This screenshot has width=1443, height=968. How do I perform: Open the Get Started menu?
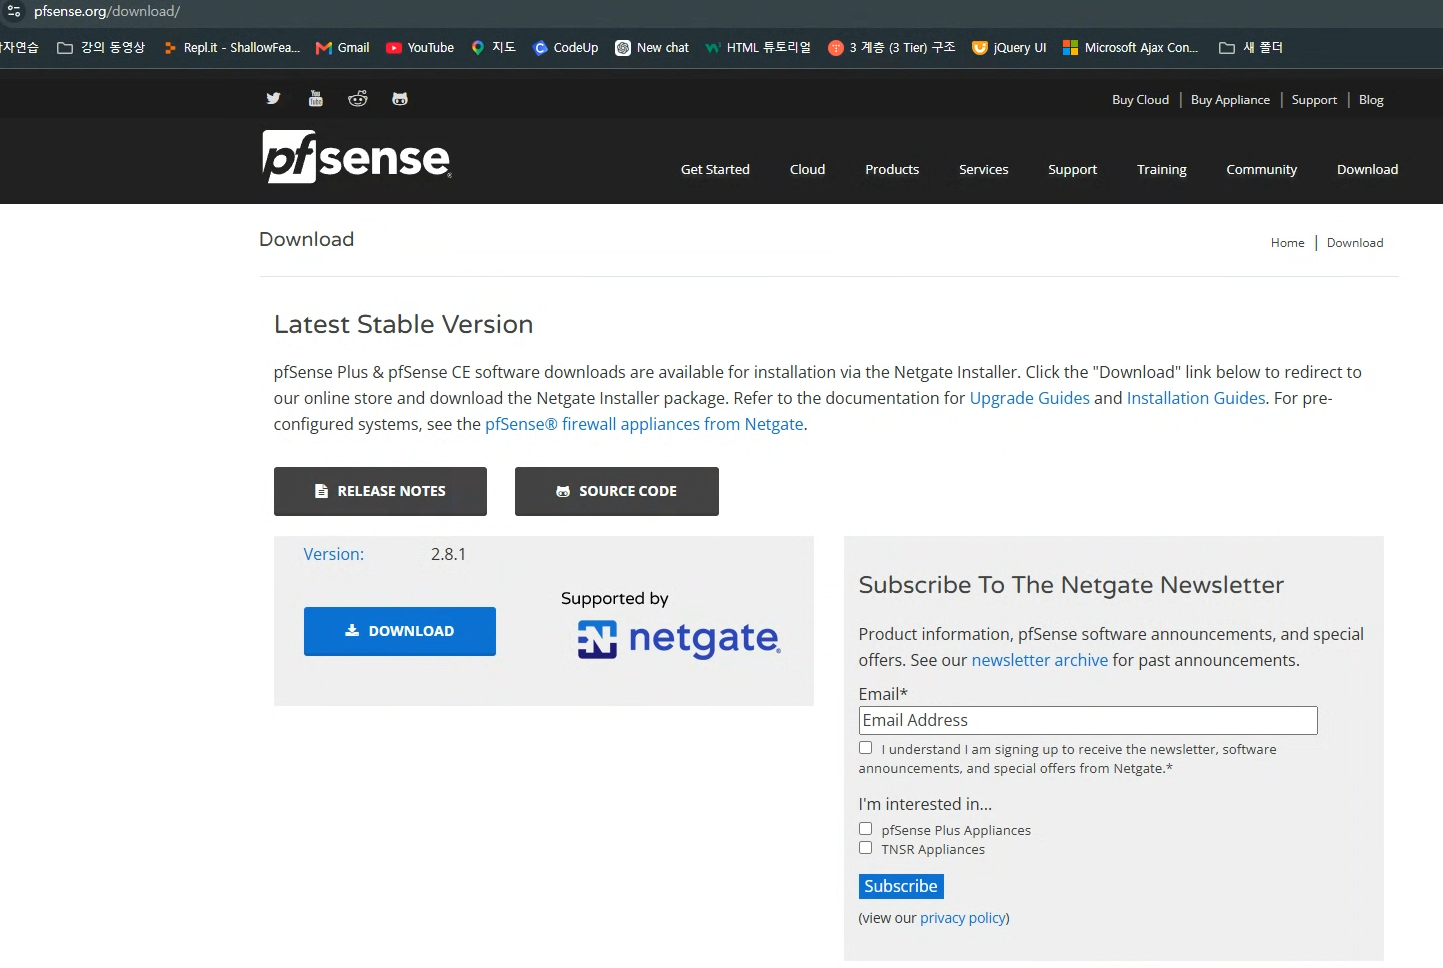pos(715,169)
